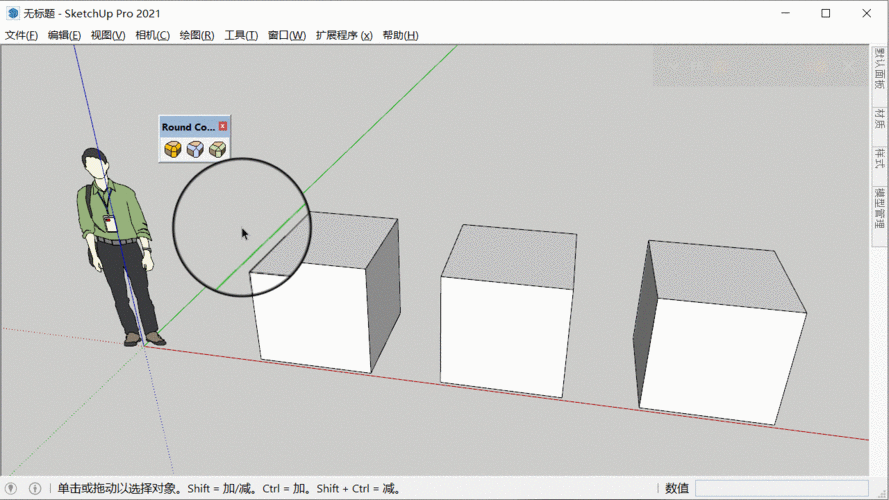The image size is (889, 500).
Task: Expand the 模型管理 side tray tab
Action: click(879, 209)
